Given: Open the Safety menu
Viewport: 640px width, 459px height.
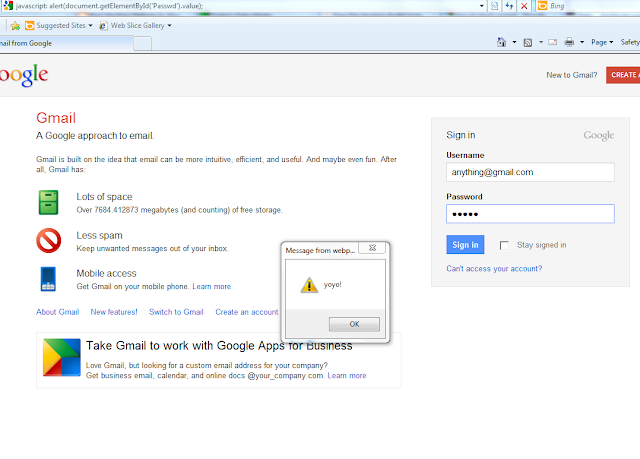Looking at the screenshot, I should [x=630, y=42].
